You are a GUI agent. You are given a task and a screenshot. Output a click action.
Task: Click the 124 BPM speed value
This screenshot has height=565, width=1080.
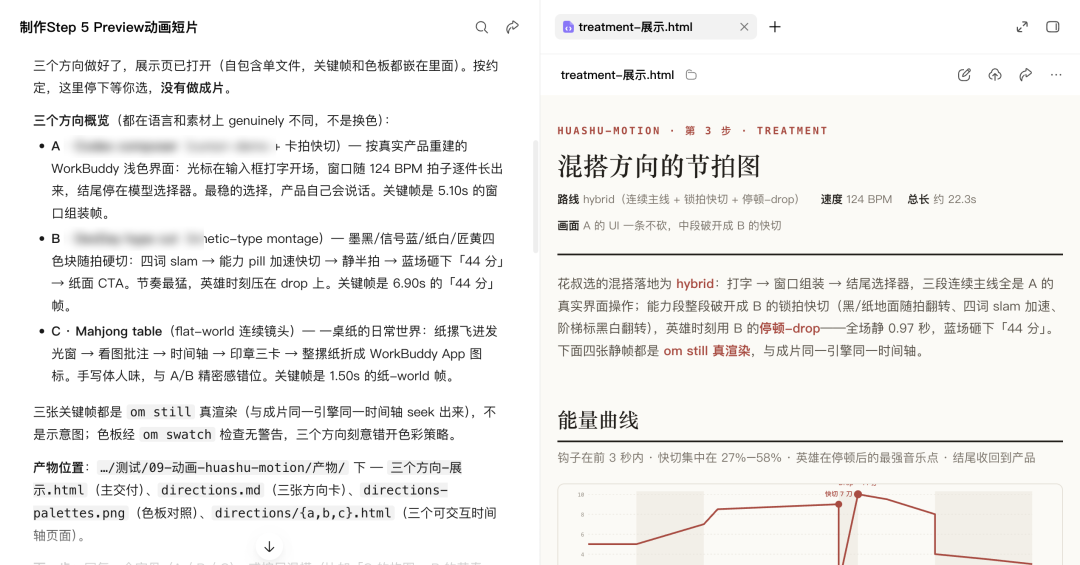coord(869,199)
